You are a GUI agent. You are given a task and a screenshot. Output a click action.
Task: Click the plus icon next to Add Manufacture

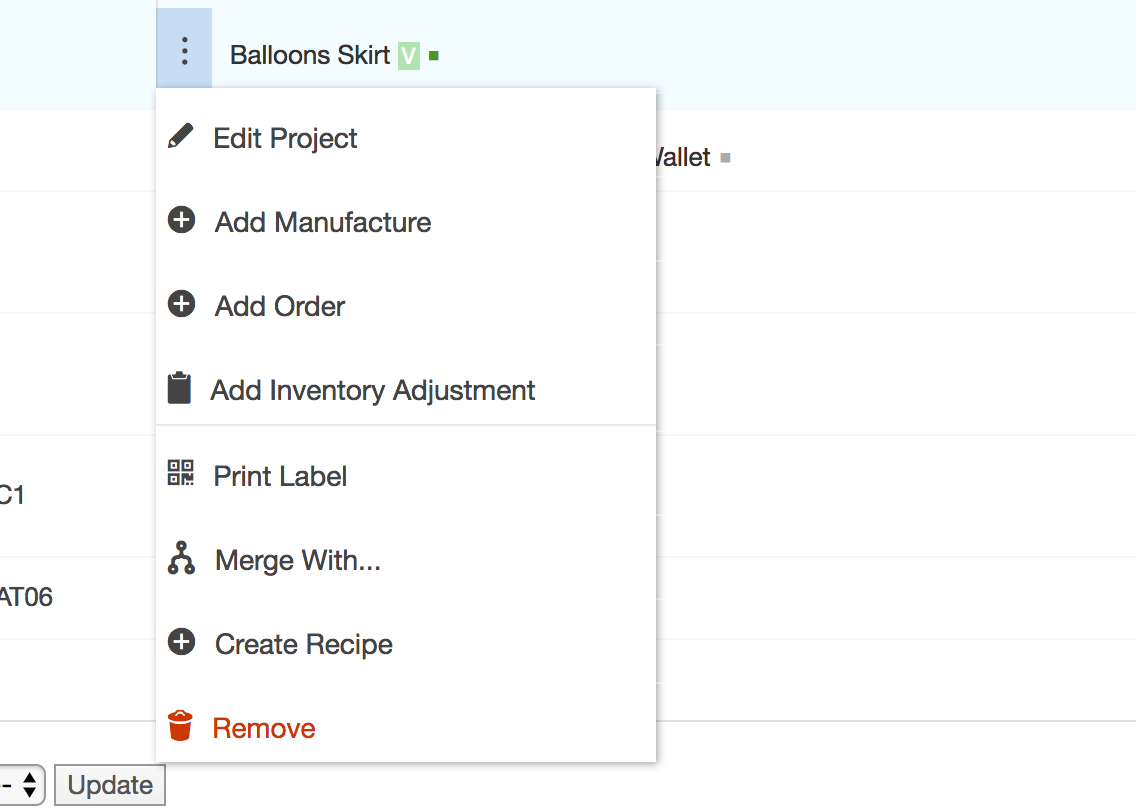(181, 220)
